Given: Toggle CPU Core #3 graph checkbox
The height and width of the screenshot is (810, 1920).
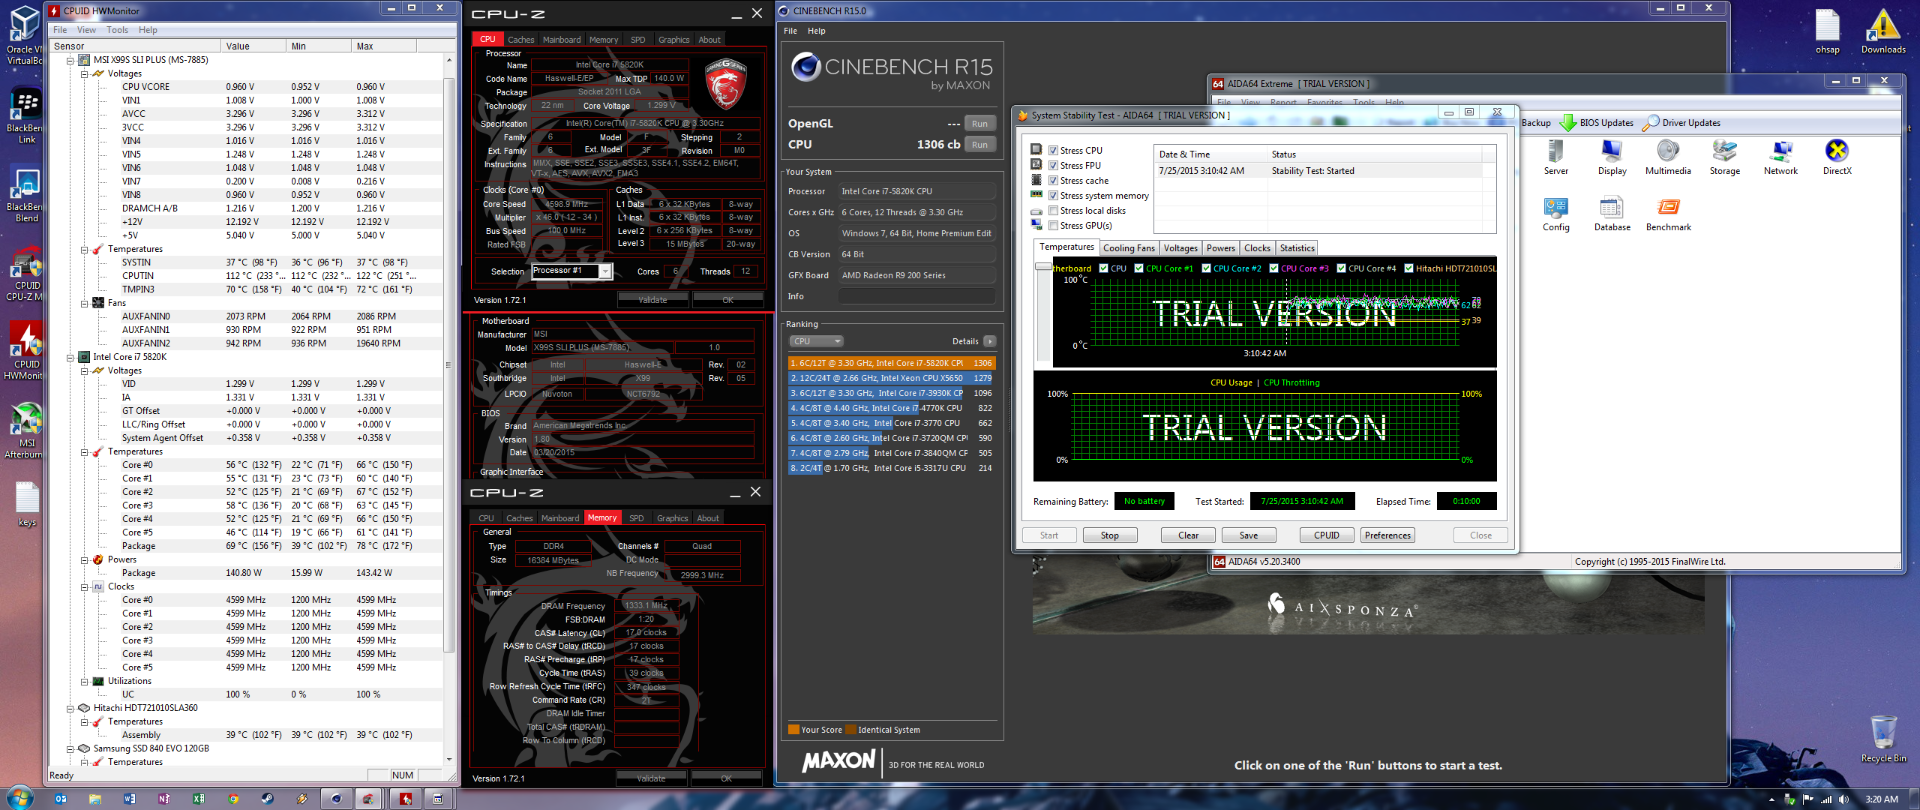Looking at the screenshot, I should pos(1274,268).
